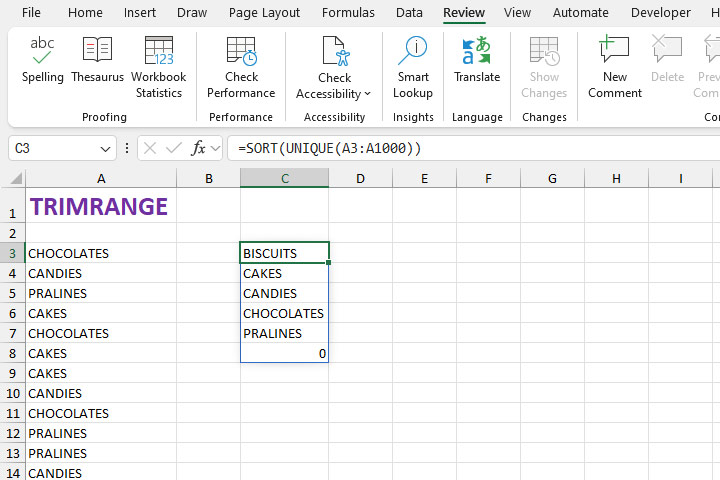Select cell C5 with CANDIES
The height and width of the screenshot is (480, 720).
coord(285,293)
